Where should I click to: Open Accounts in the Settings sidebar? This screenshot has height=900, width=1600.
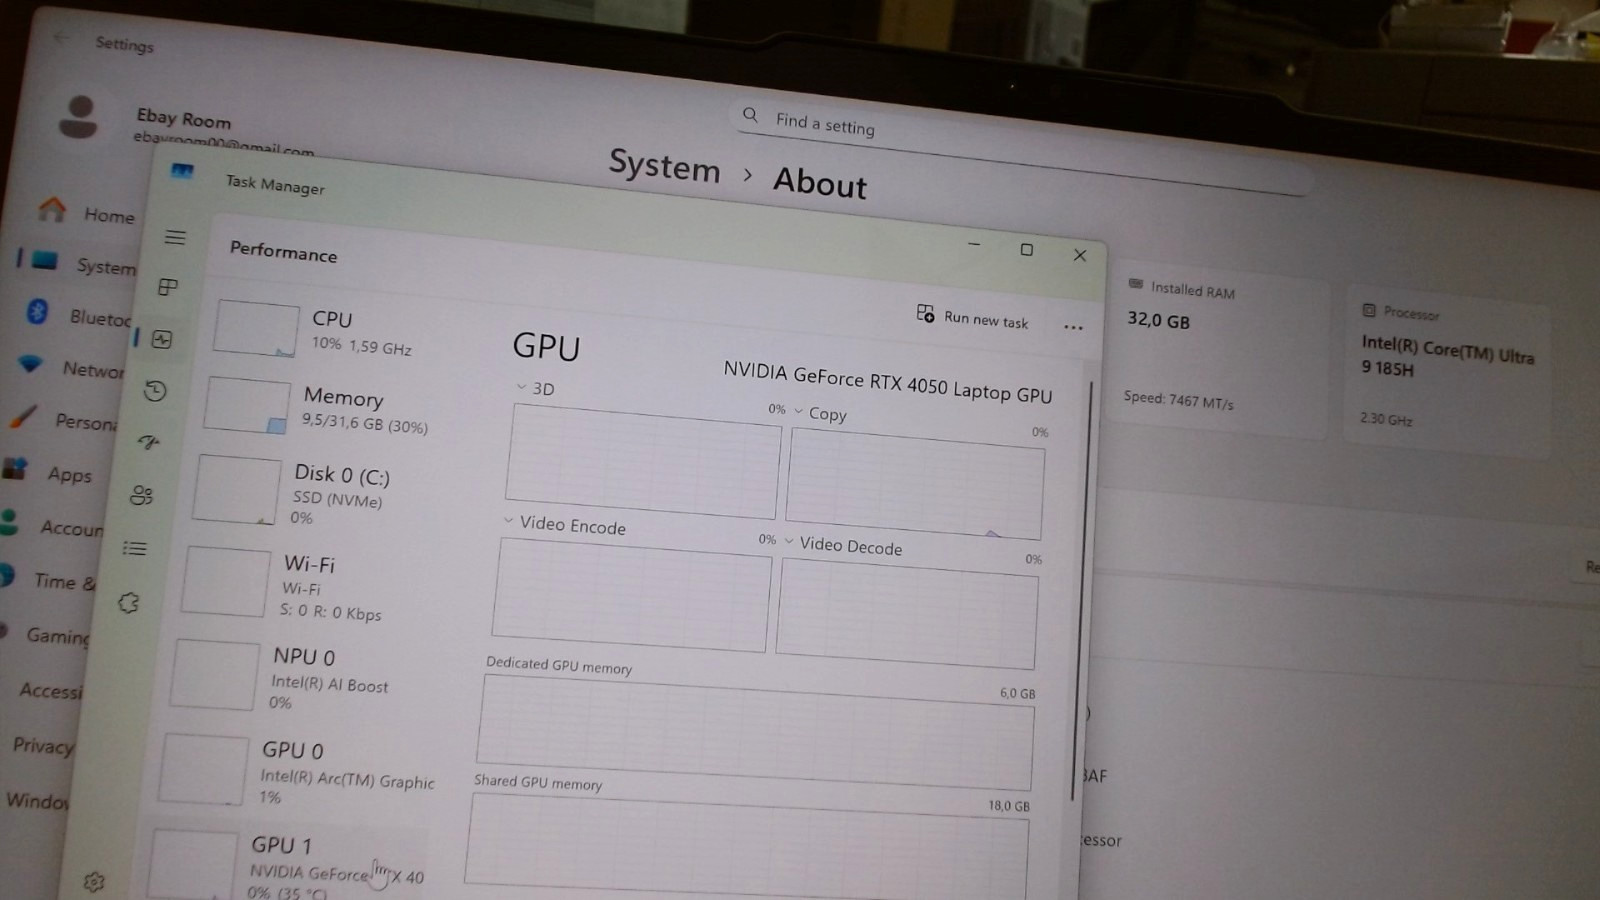52,525
